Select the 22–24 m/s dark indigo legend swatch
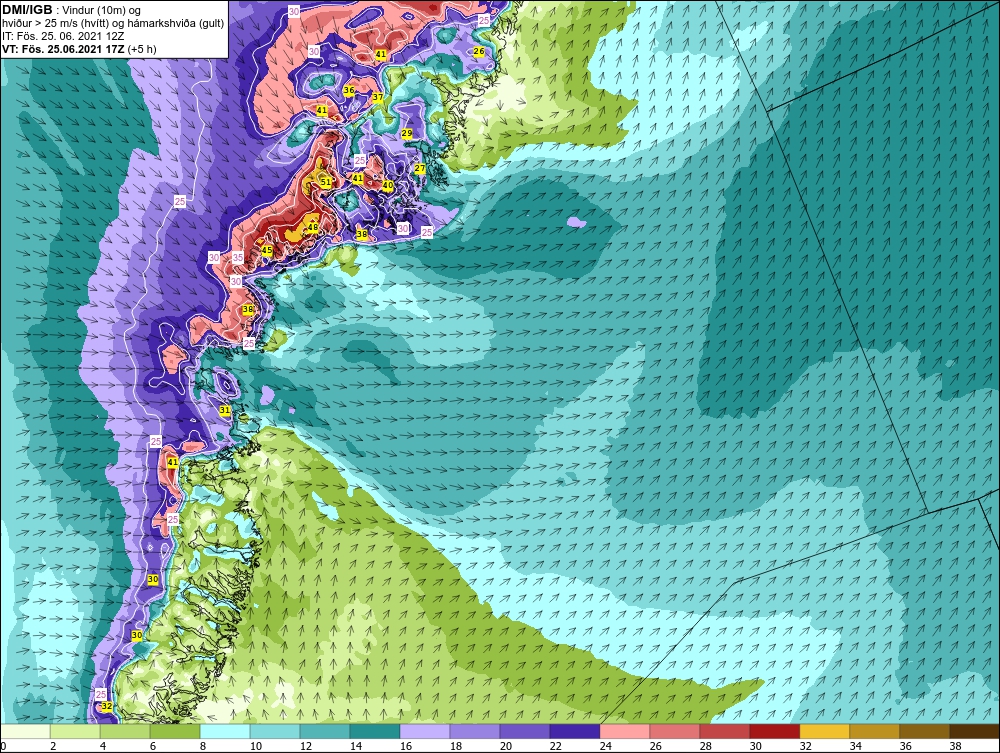The width and height of the screenshot is (1000, 753). point(575,731)
